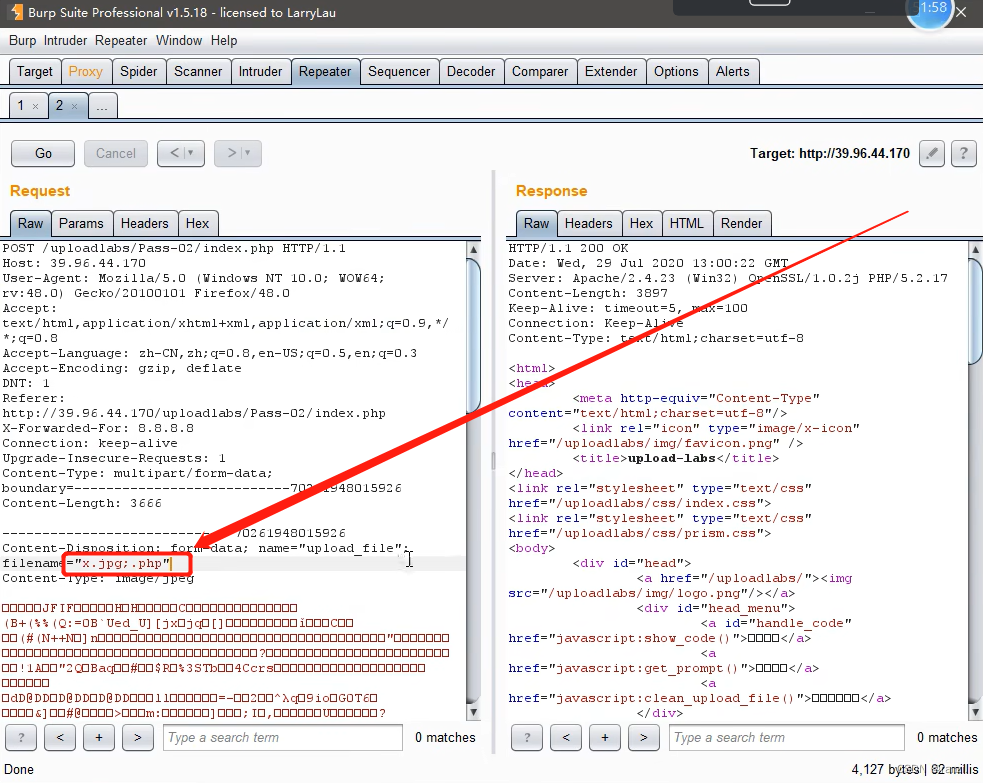Select the request Hex tab
This screenshot has height=783, width=983.
click(x=197, y=224)
